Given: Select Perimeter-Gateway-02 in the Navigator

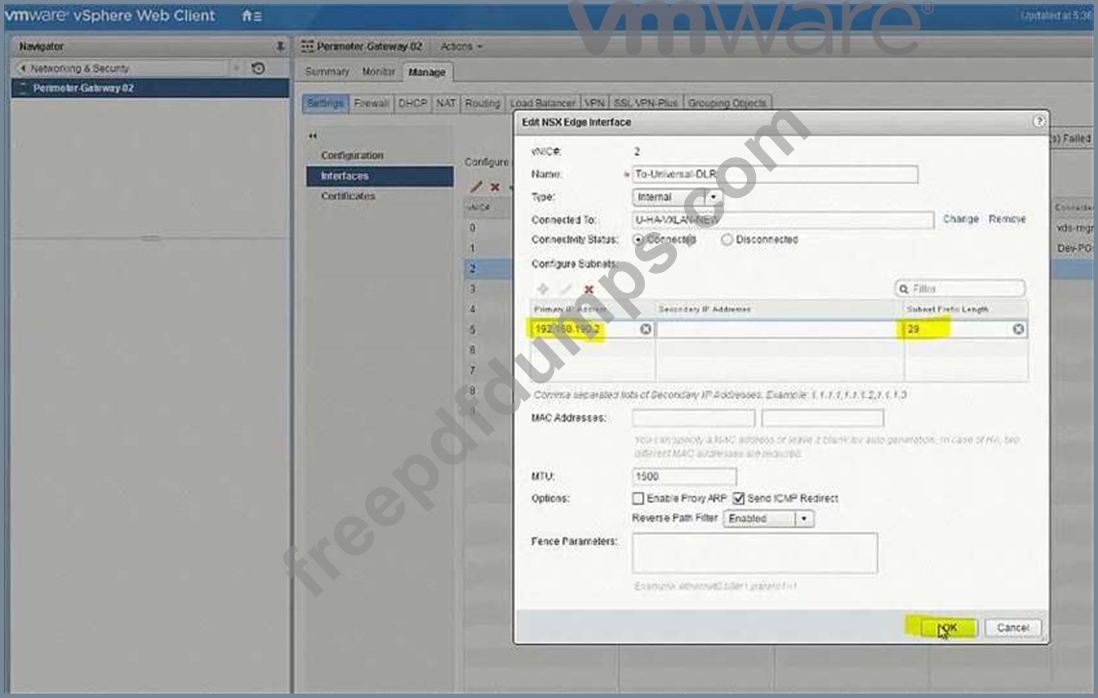Looking at the screenshot, I should [x=150, y=88].
